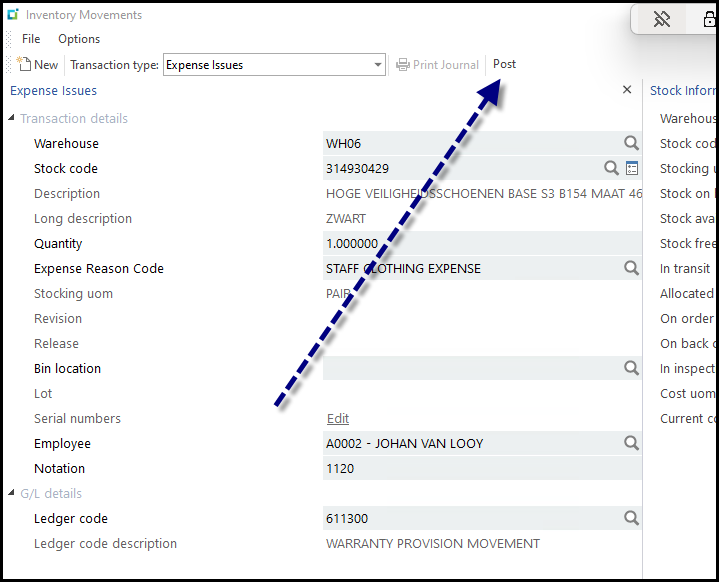
Task: Click Print Journal in the toolbar
Action: point(437,65)
